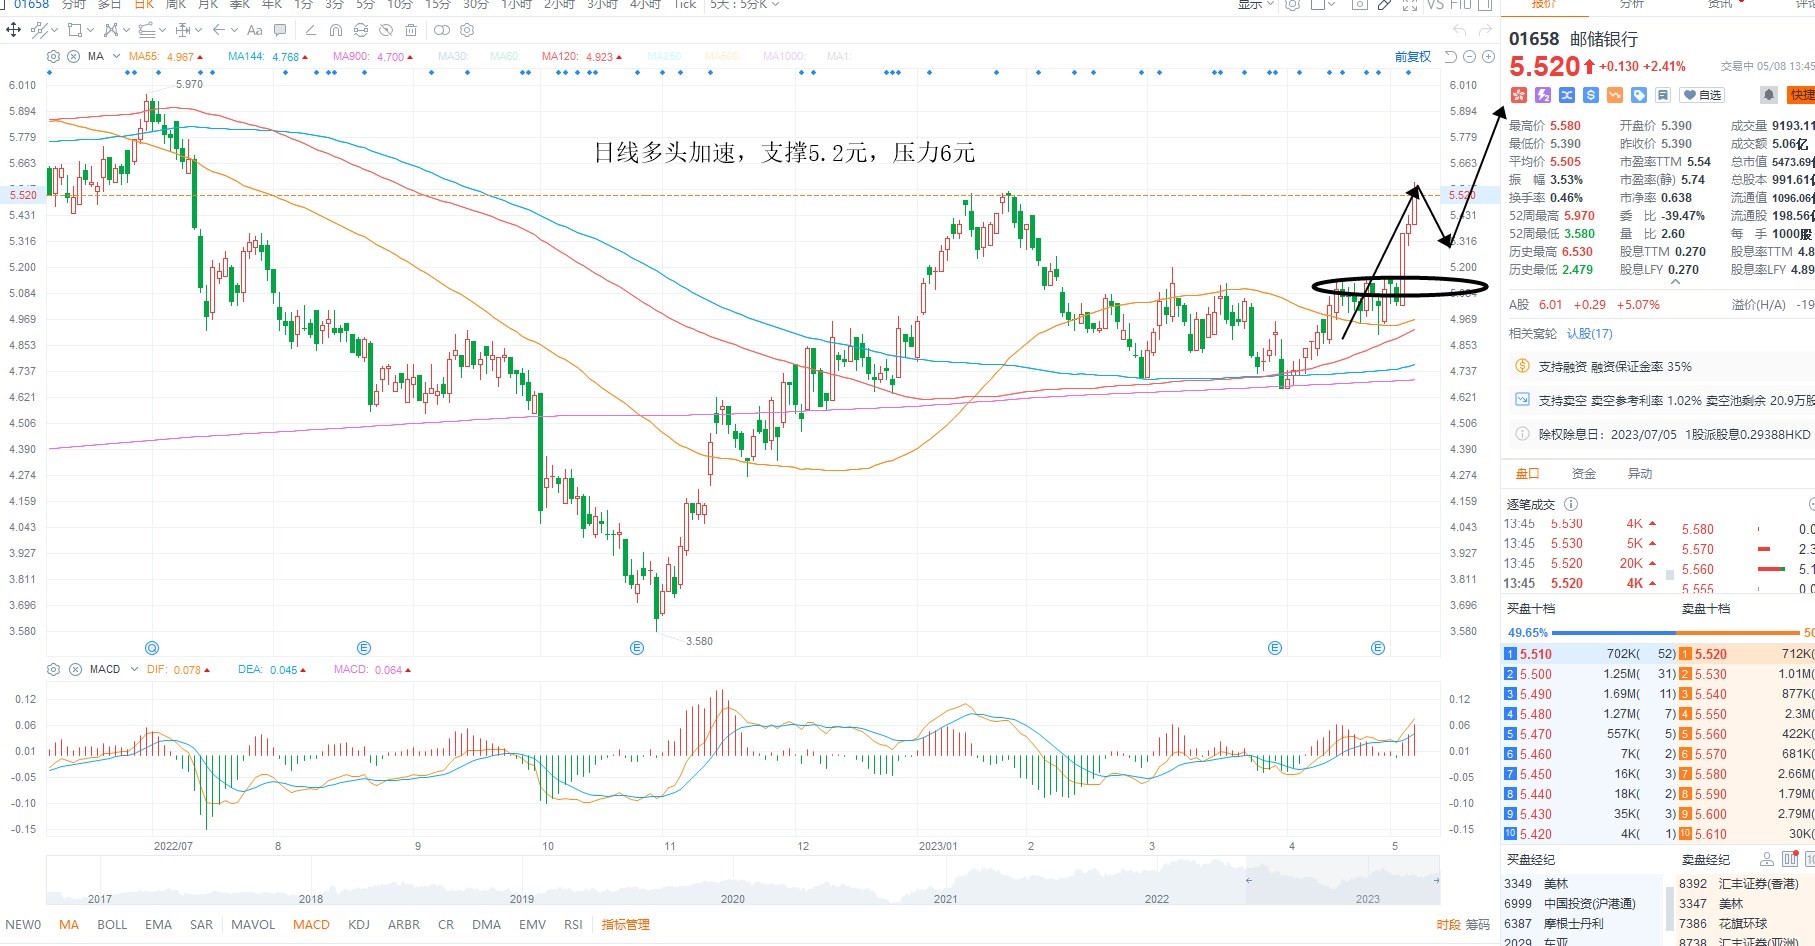Toggle the BOLL indicator

[112, 924]
